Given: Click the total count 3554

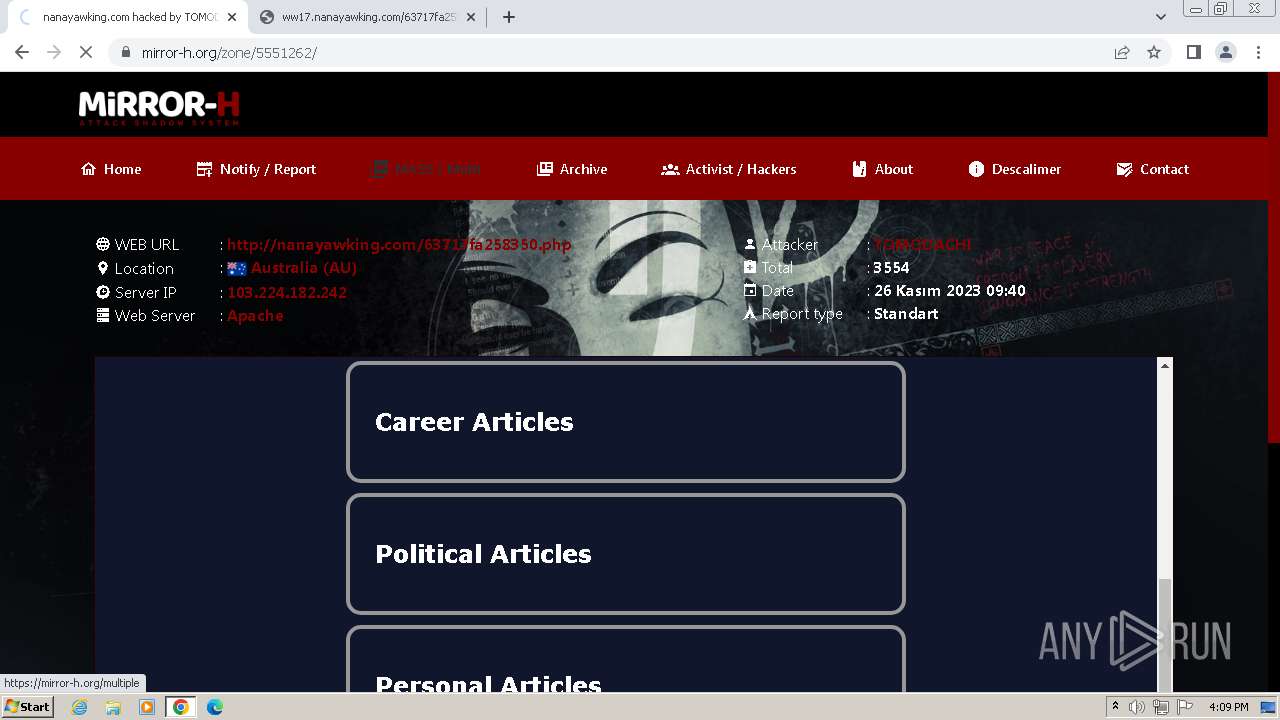Looking at the screenshot, I should click(891, 267).
